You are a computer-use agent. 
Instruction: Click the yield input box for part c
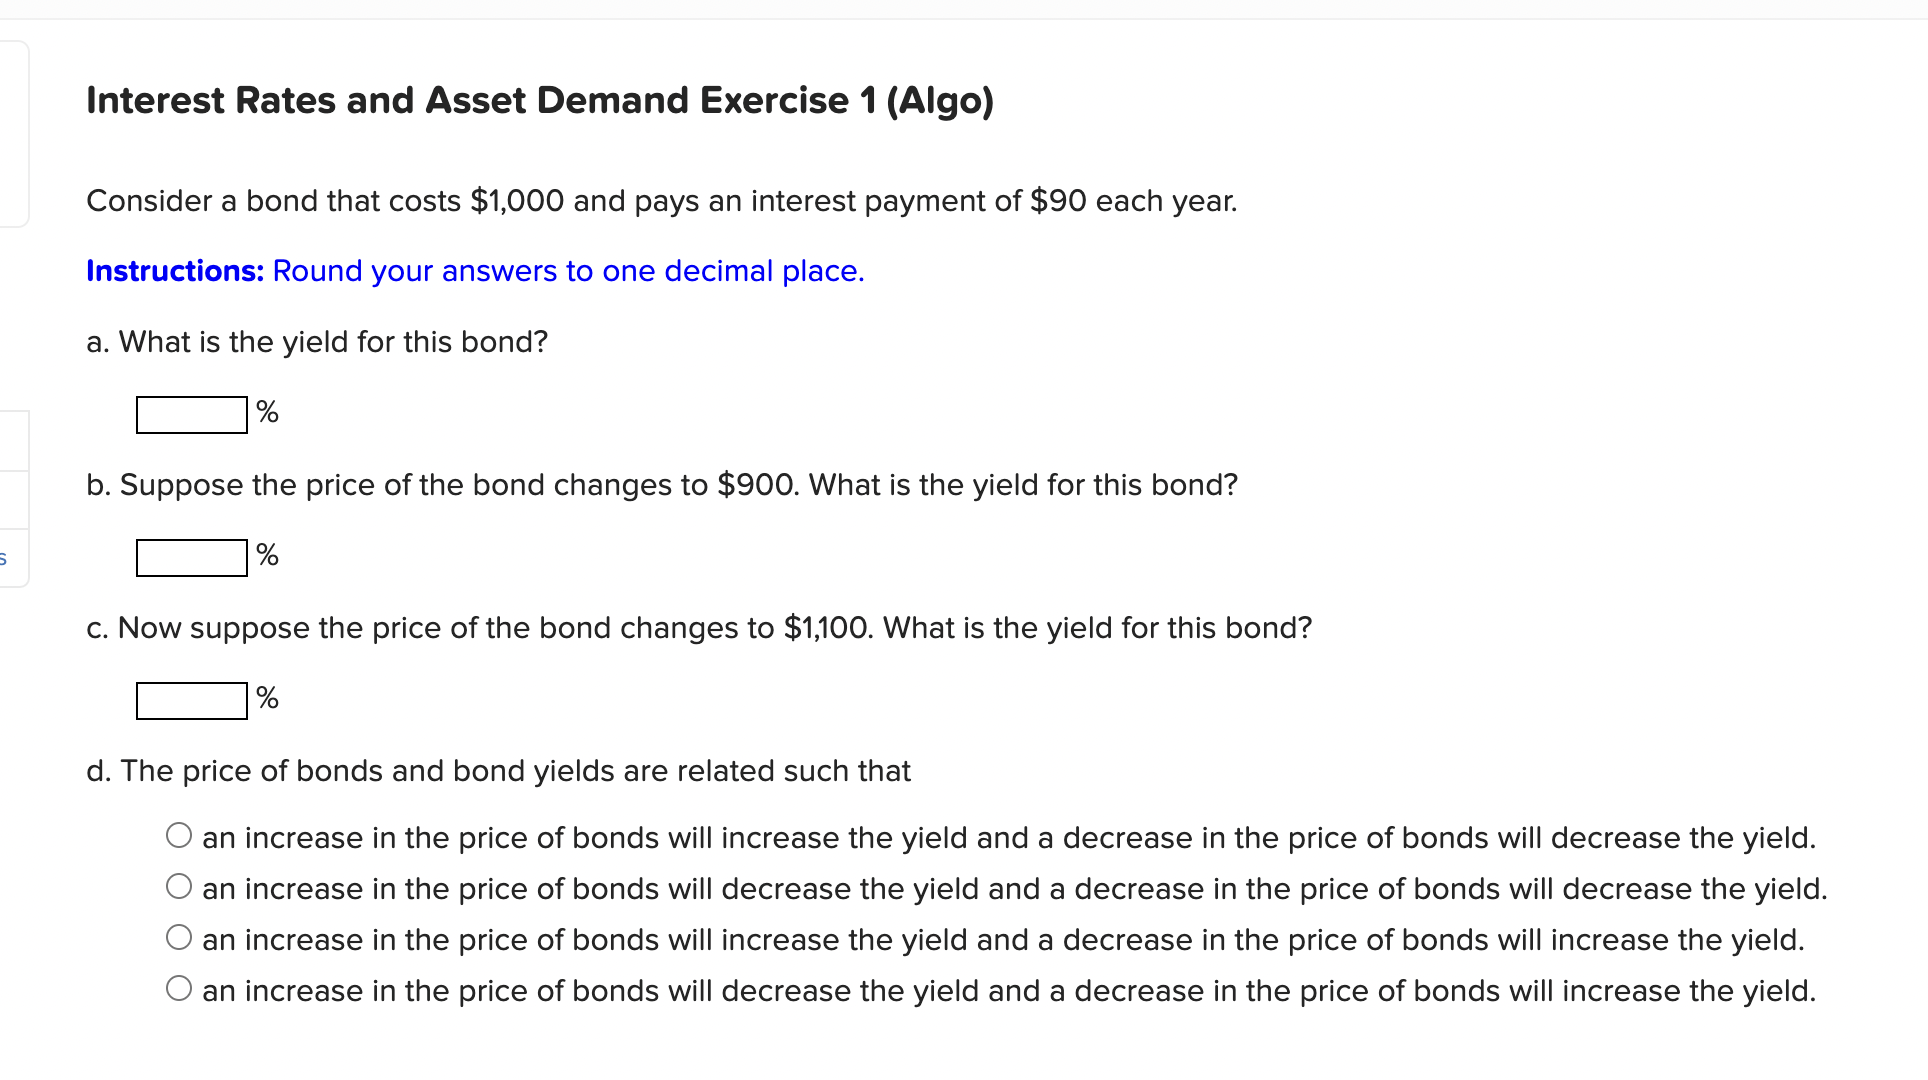tap(190, 700)
